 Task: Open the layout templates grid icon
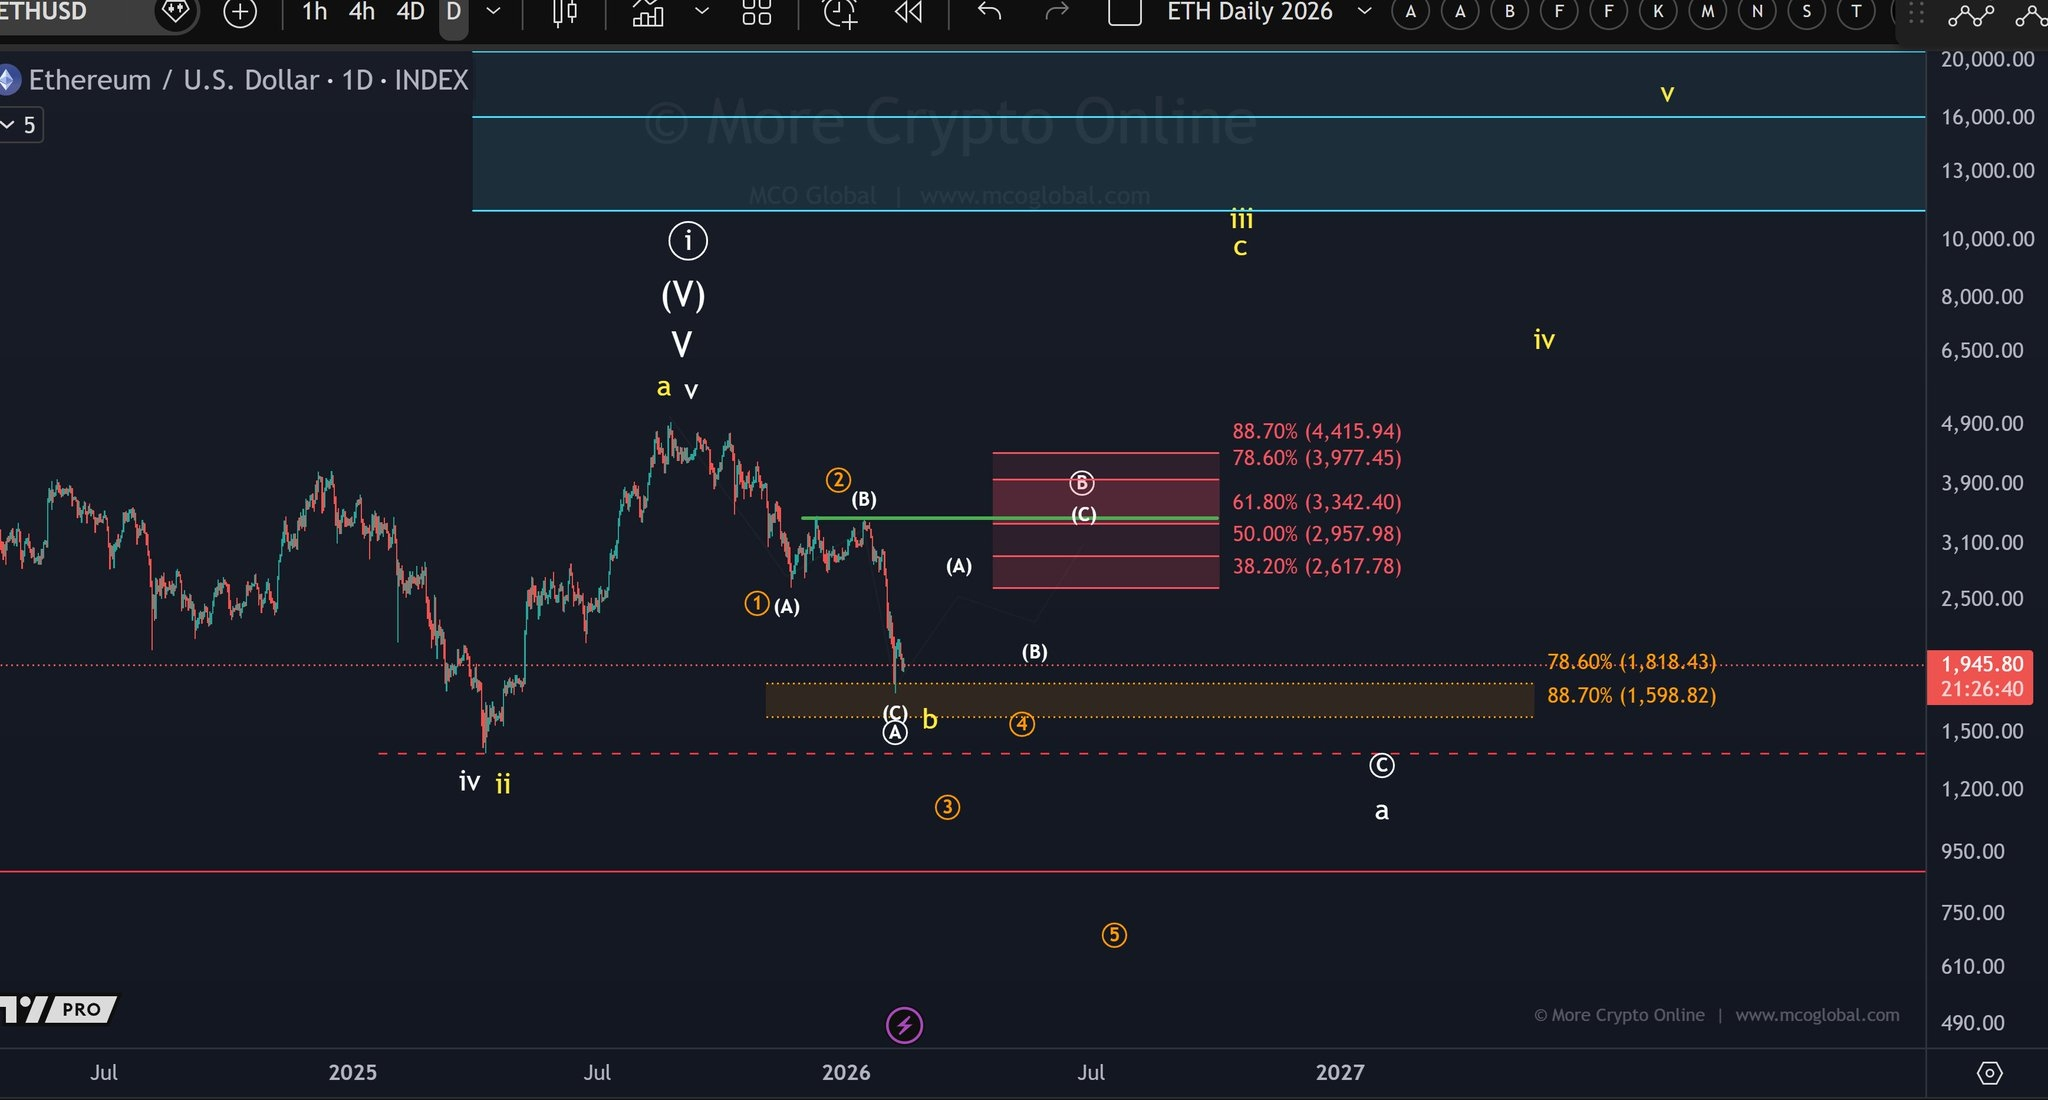757,13
